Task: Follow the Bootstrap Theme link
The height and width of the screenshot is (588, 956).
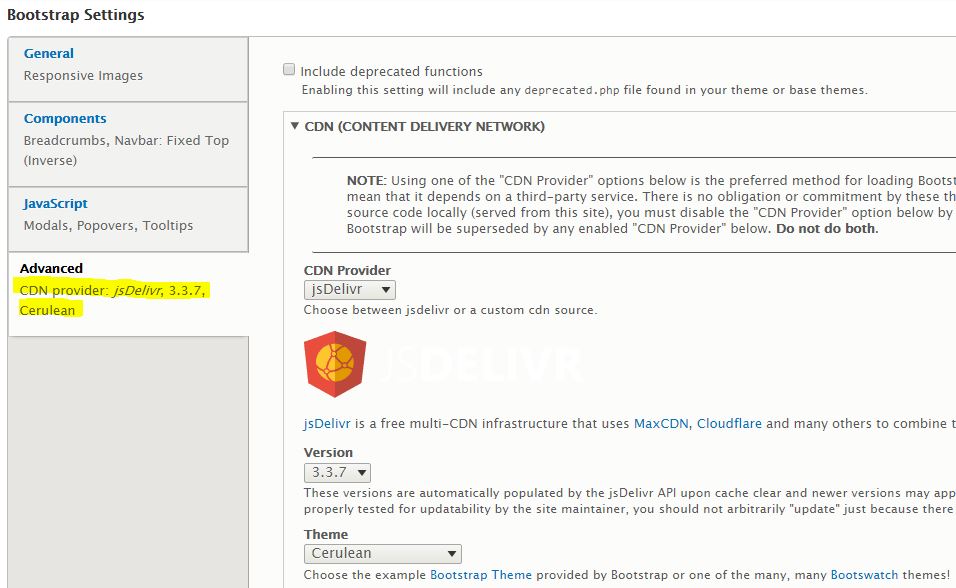Action: [x=481, y=575]
